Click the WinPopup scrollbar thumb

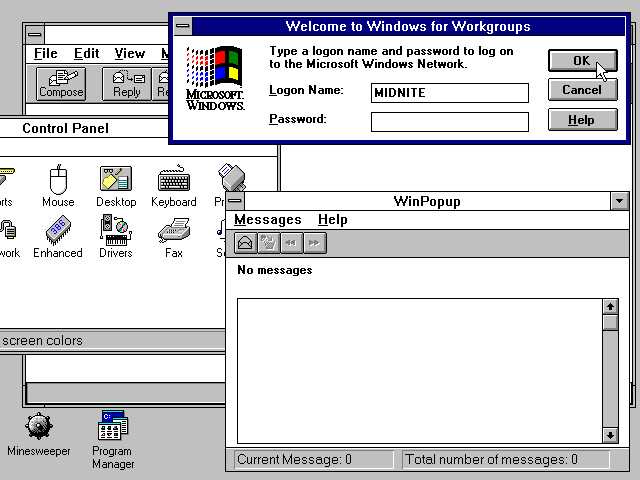point(610,322)
